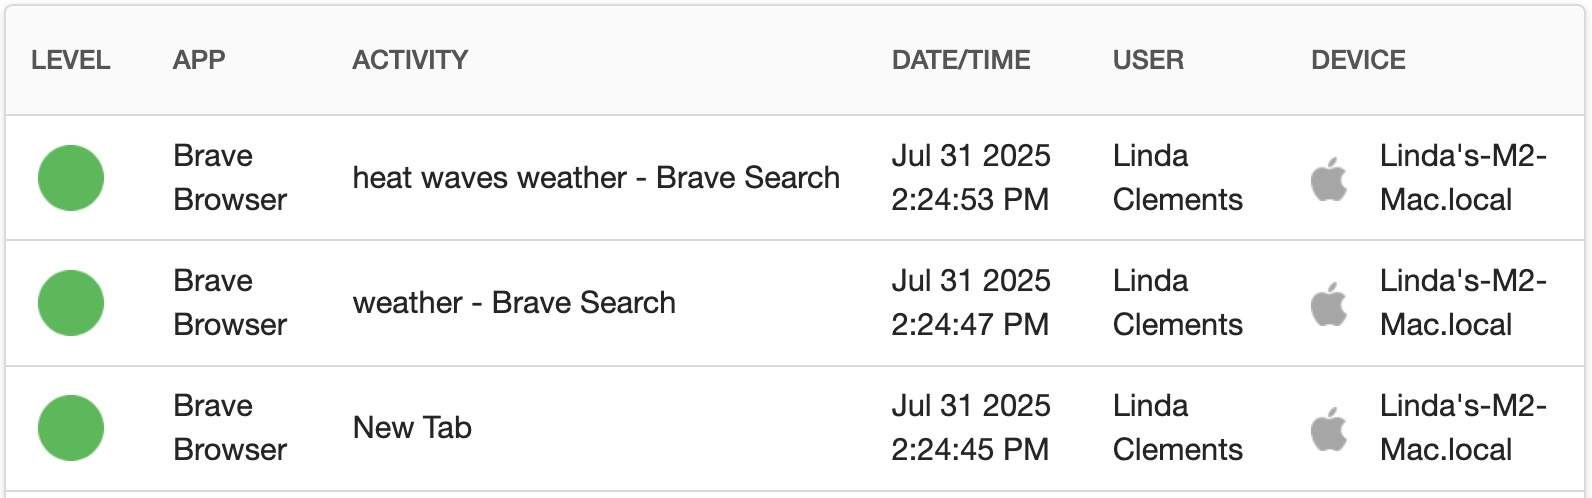The height and width of the screenshot is (498, 1592).
Task: Click the green level dot in New Tab row
Action: tap(71, 428)
